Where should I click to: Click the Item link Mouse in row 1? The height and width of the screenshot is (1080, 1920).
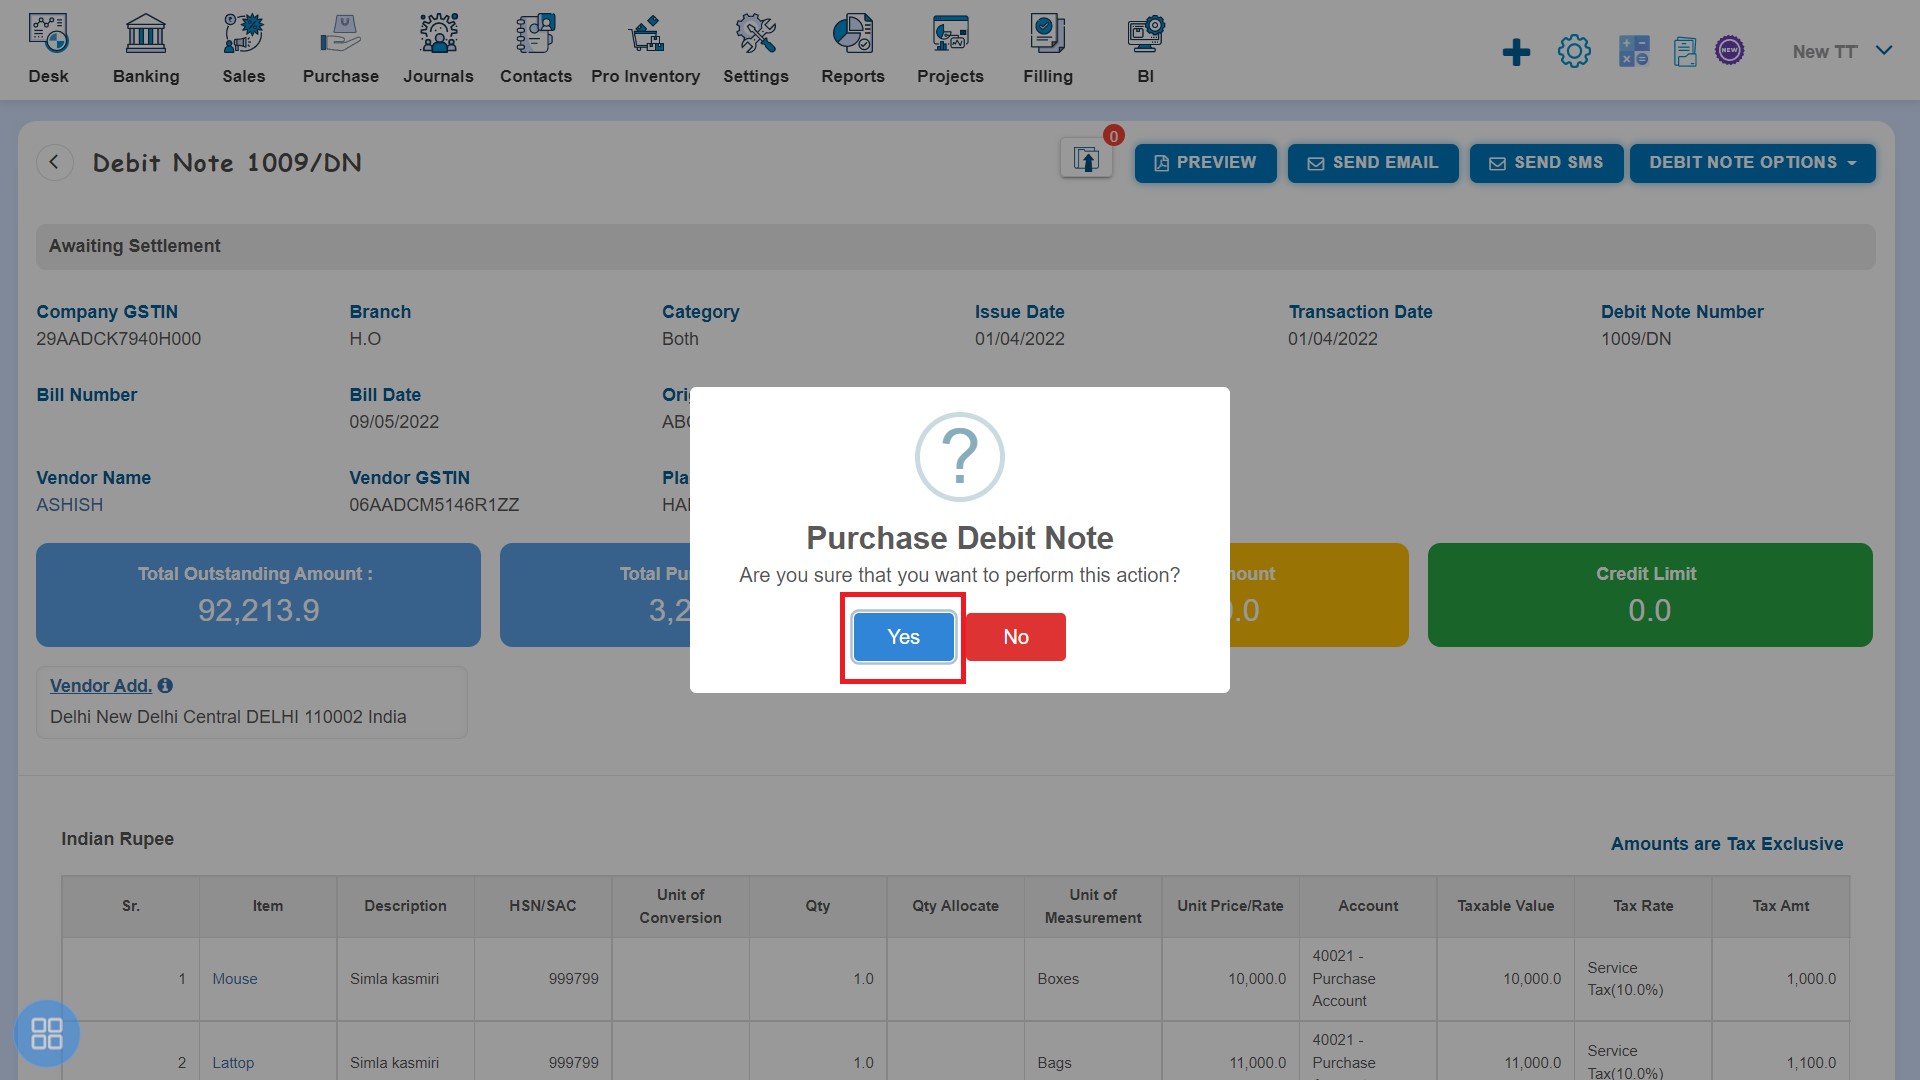click(235, 978)
